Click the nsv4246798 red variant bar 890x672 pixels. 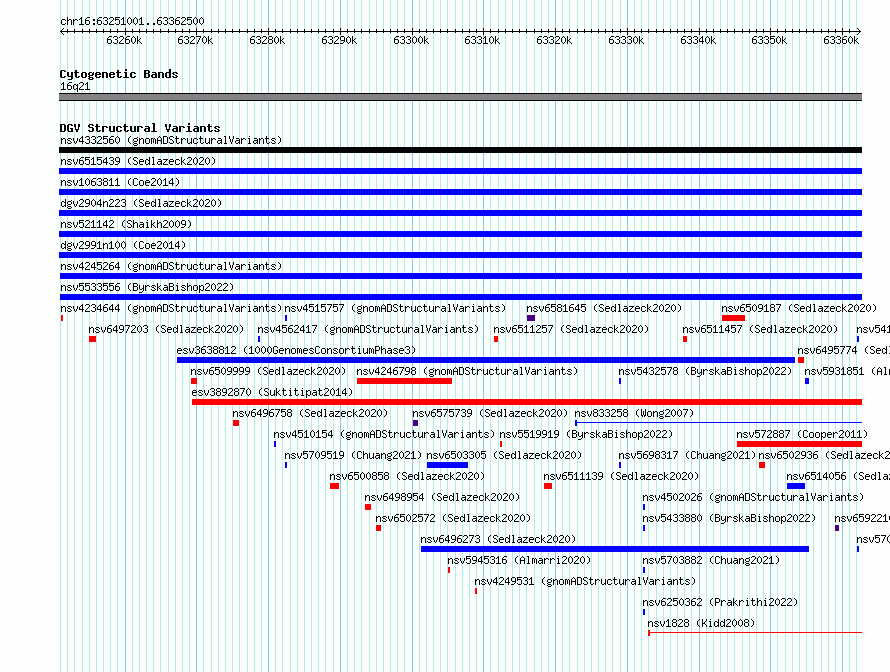click(x=404, y=381)
